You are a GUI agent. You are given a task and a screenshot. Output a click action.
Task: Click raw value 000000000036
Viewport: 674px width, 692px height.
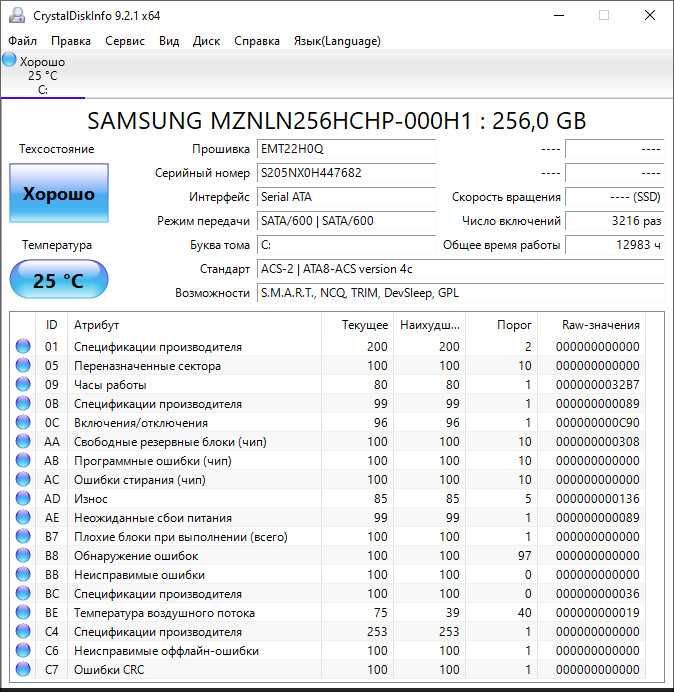point(598,594)
